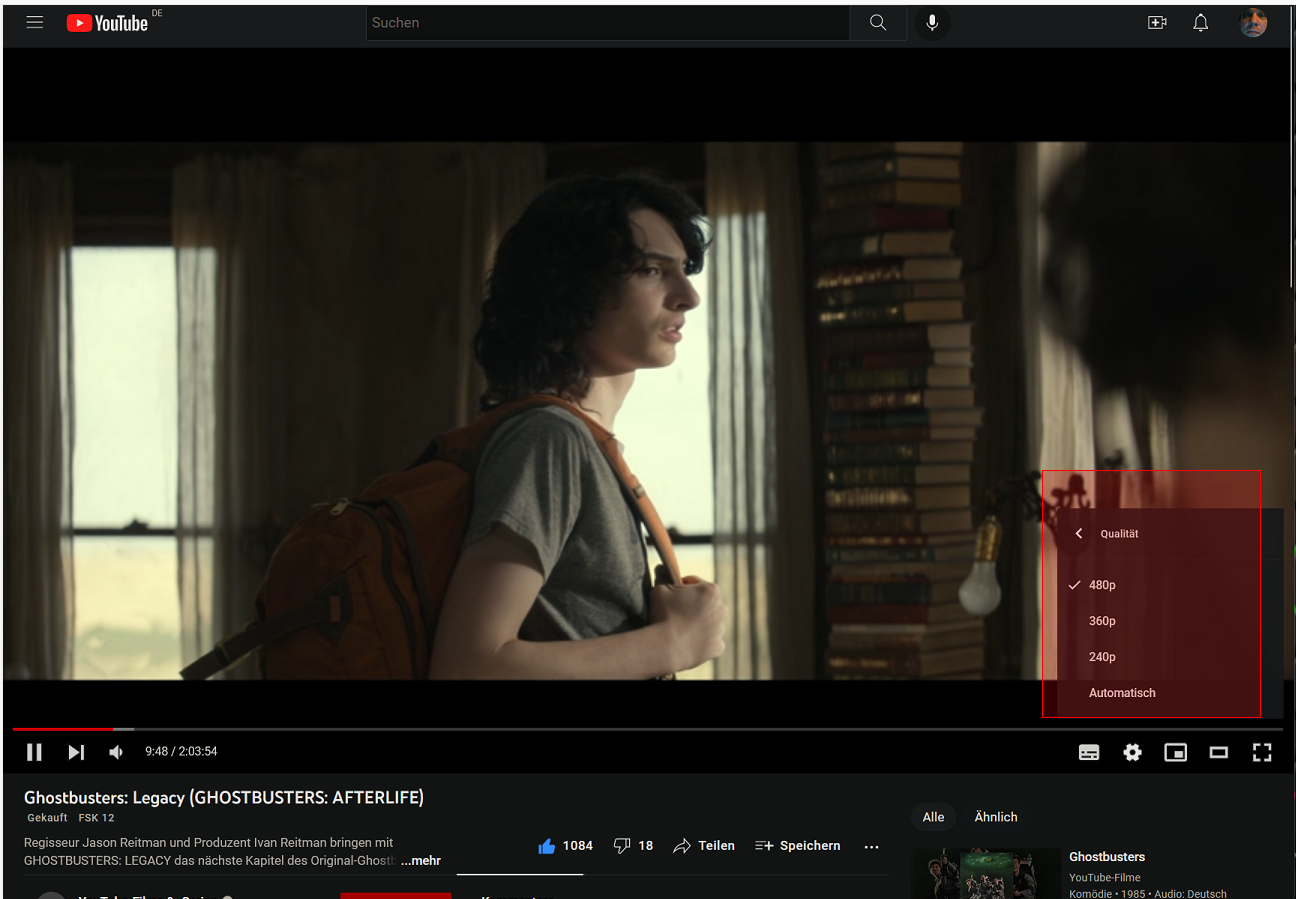Click the YouTube-Filme channel name
1296x899 pixels.
click(x=1105, y=878)
